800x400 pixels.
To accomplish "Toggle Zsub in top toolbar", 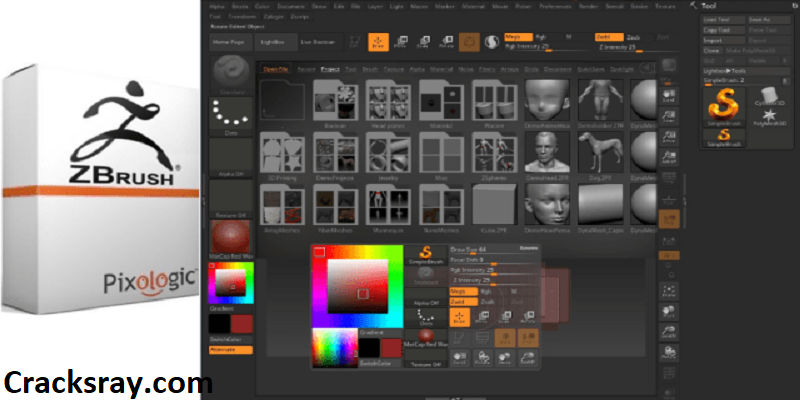I will pyautogui.click(x=633, y=37).
